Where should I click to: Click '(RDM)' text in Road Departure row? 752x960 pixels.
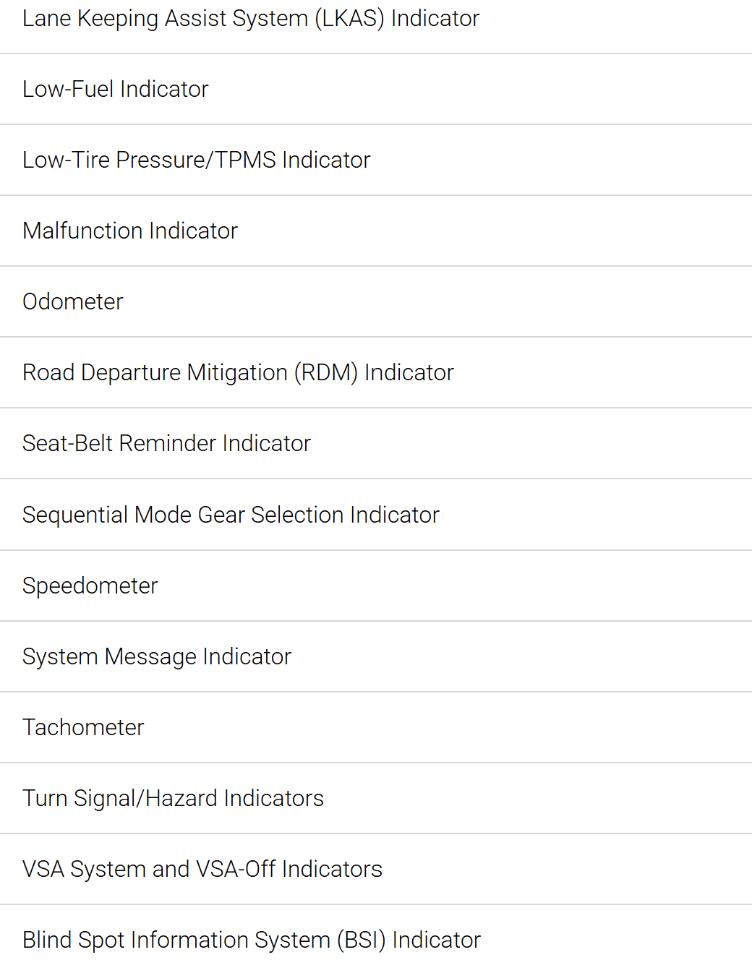tap(326, 373)
